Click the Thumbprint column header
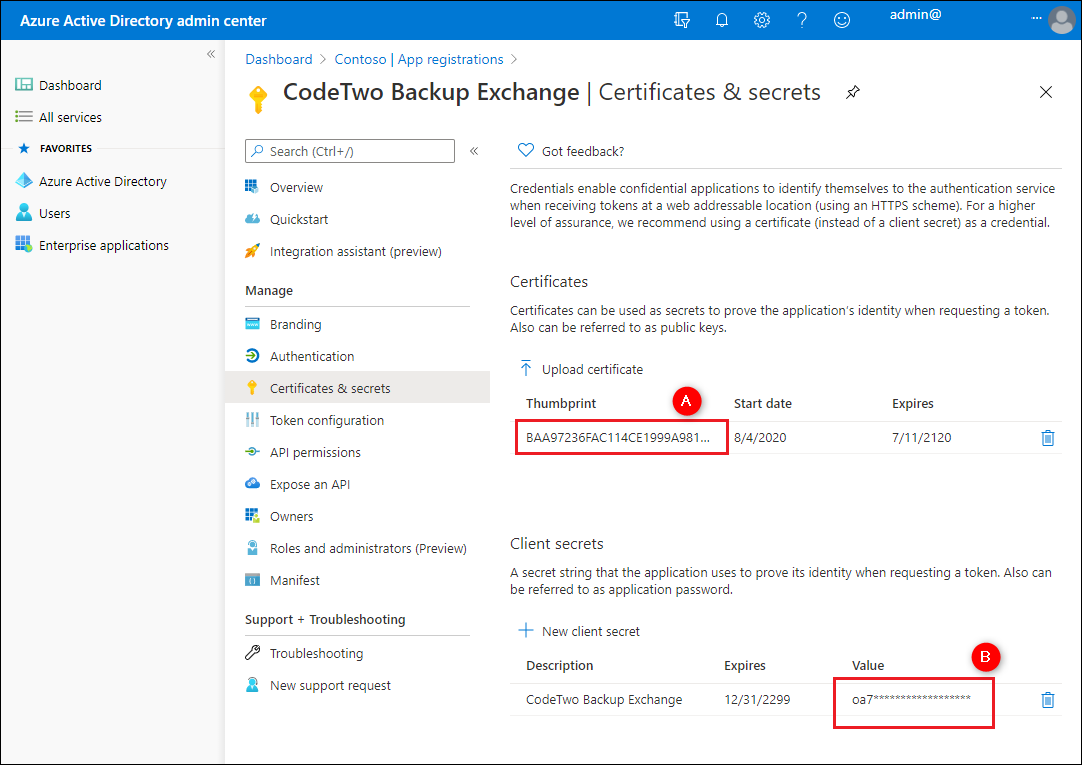Screen dimensions: 1082x765 click(x=560, y=404)
